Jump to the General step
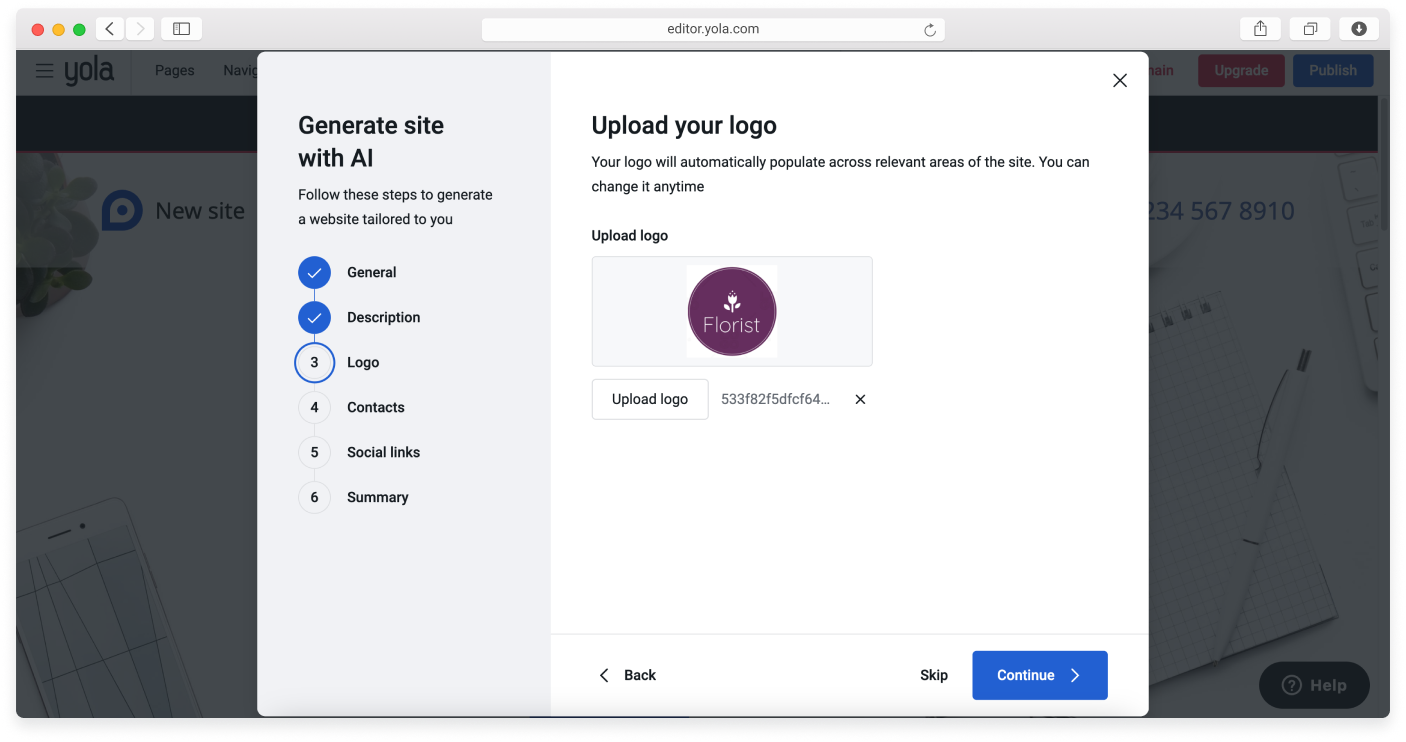Screen dimensions: 1406x742 [x=370, y=272]
